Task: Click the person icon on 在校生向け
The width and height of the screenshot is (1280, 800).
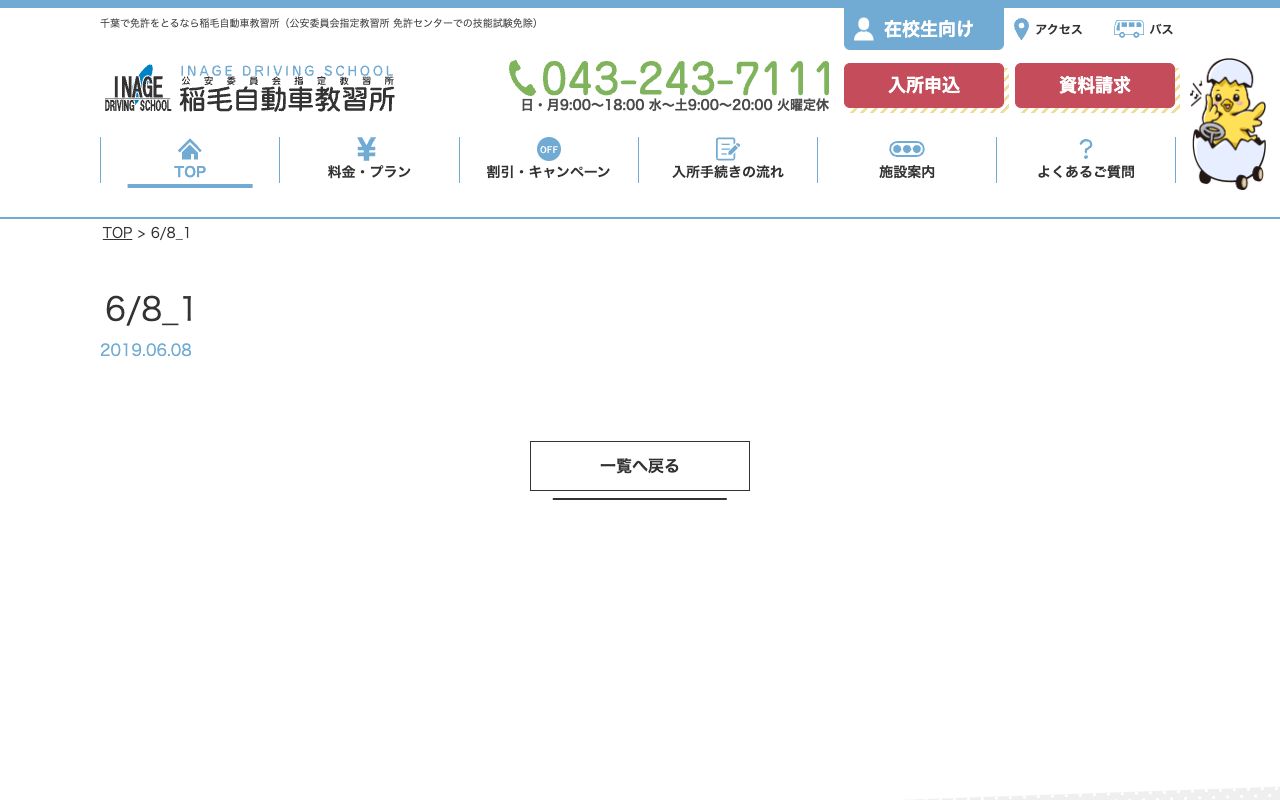Action: pyautogui.click(x=864, y=28)
